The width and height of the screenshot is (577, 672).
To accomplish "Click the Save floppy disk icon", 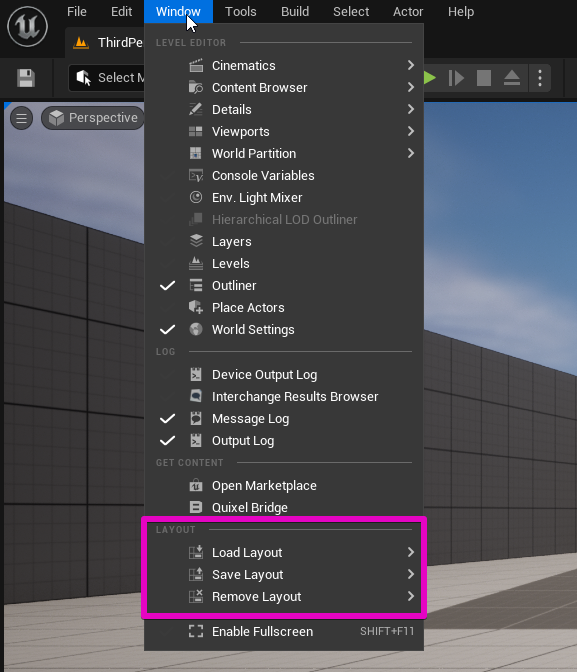I will [26, 78].
